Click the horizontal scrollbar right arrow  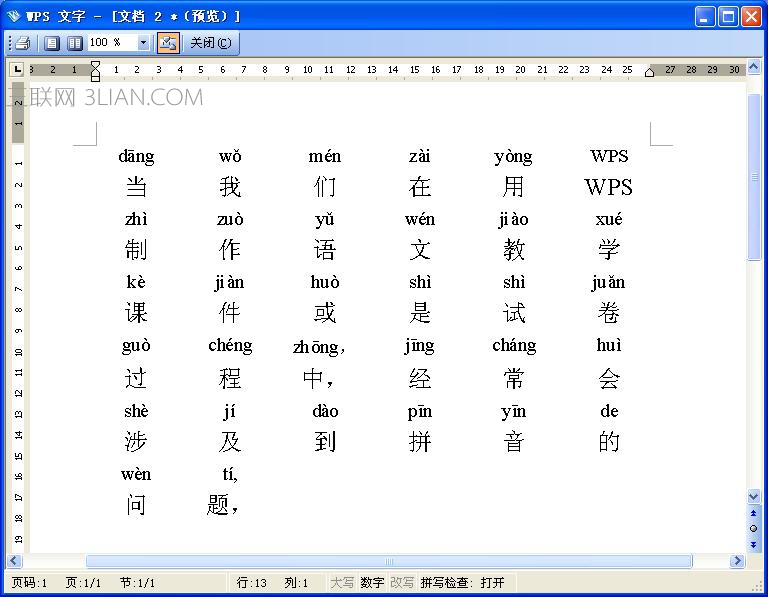pos(737,561)
